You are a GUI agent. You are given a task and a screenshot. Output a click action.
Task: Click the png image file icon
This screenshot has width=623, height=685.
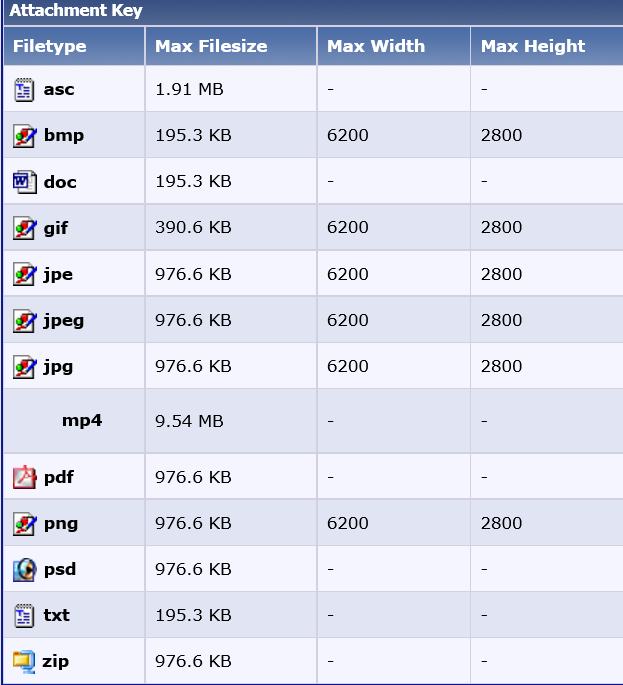25,523
